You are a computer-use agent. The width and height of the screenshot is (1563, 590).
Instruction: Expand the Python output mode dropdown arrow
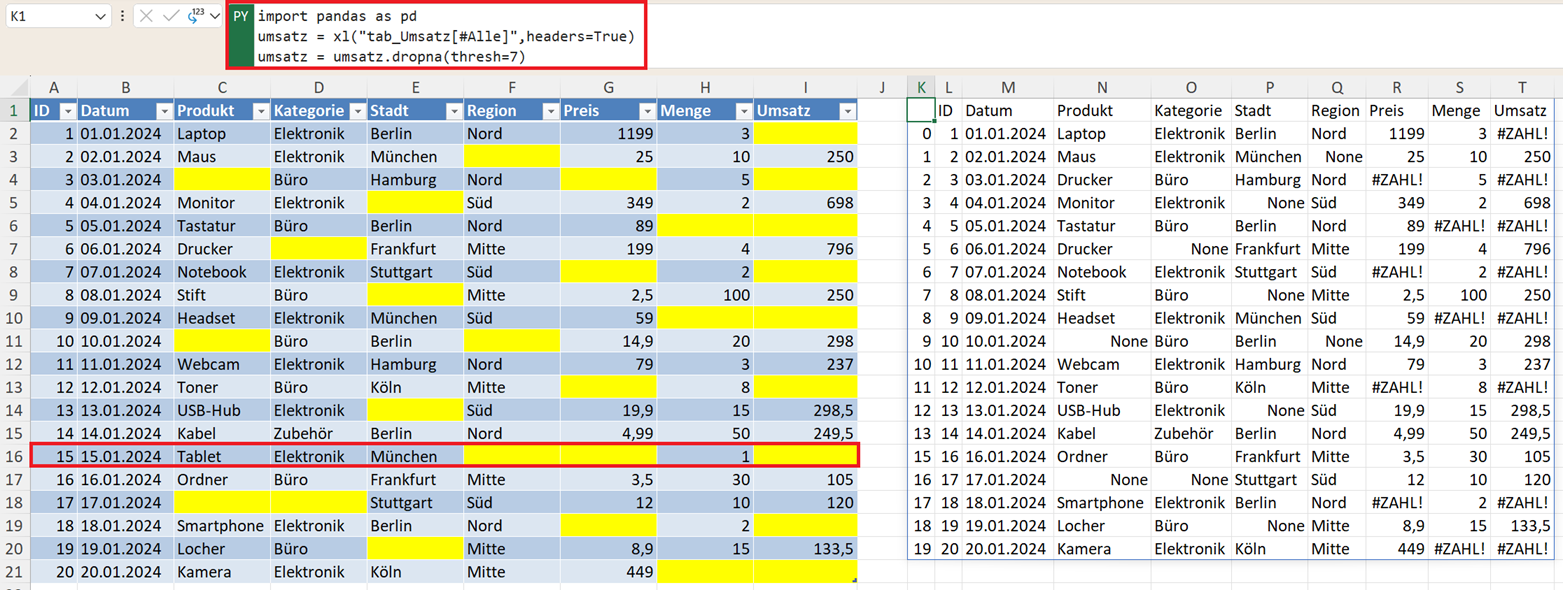tap(214, 17)
